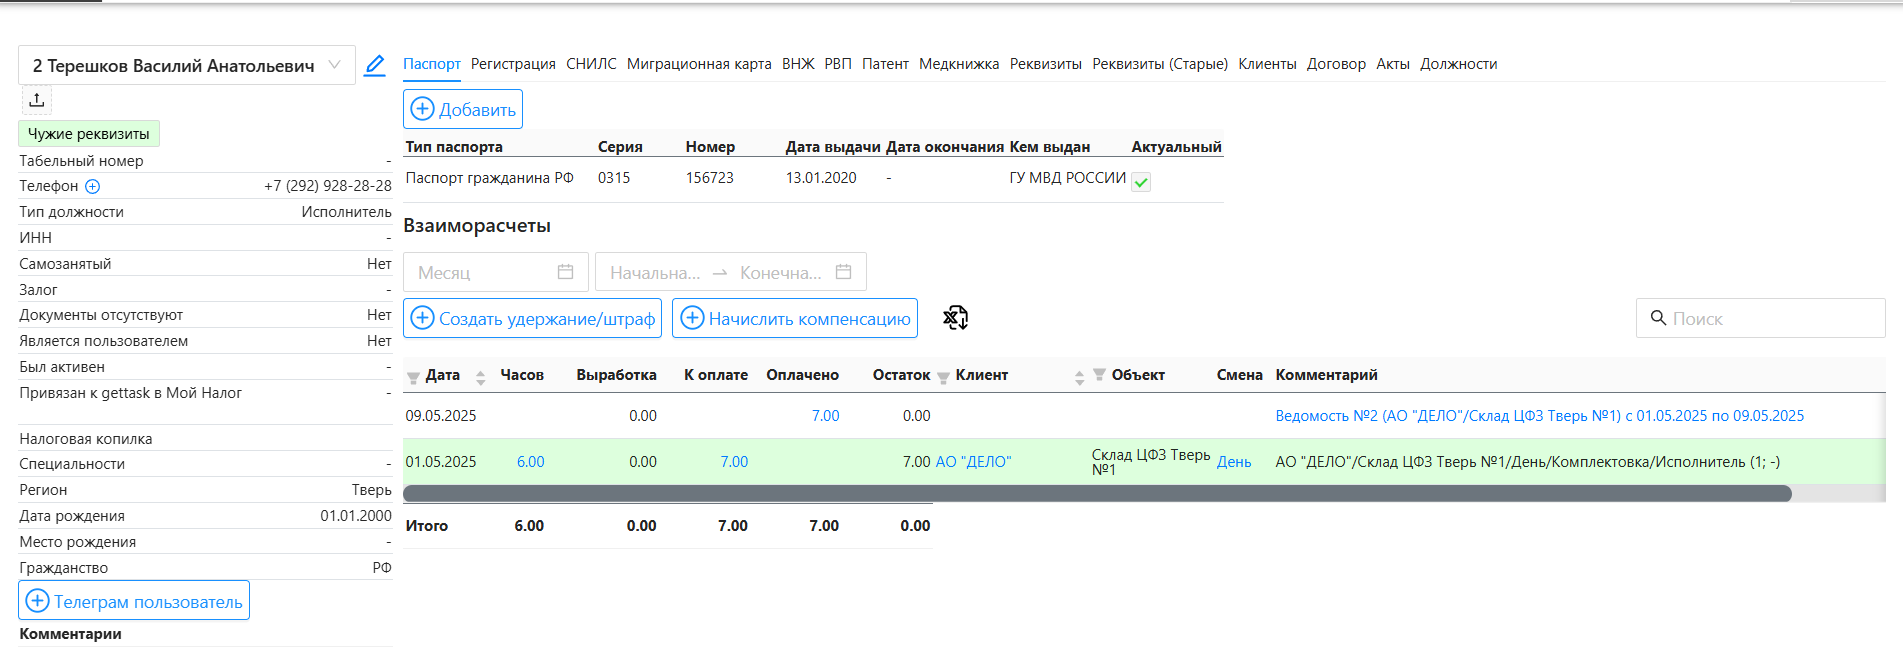Toggle the Актуальный passport checkbox
Screen dimensions: 1903x647
pyautogui.click(x=1141, y=182)
